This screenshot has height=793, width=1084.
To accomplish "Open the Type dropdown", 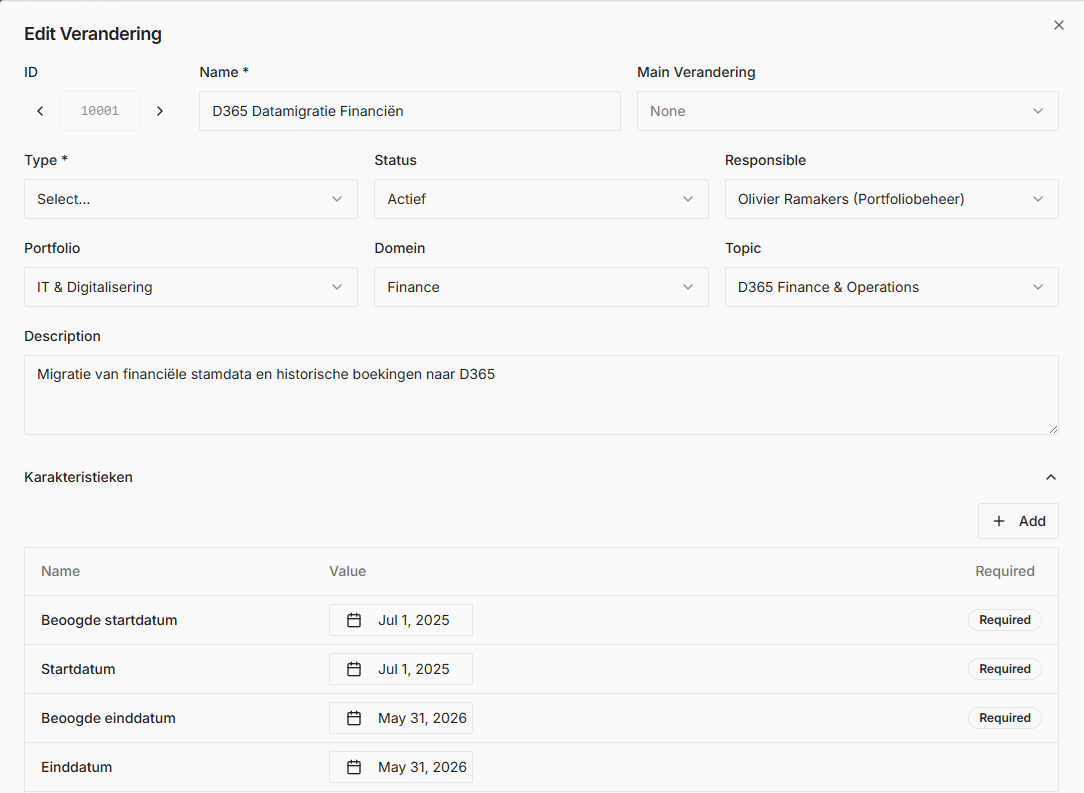I will 190,199.
